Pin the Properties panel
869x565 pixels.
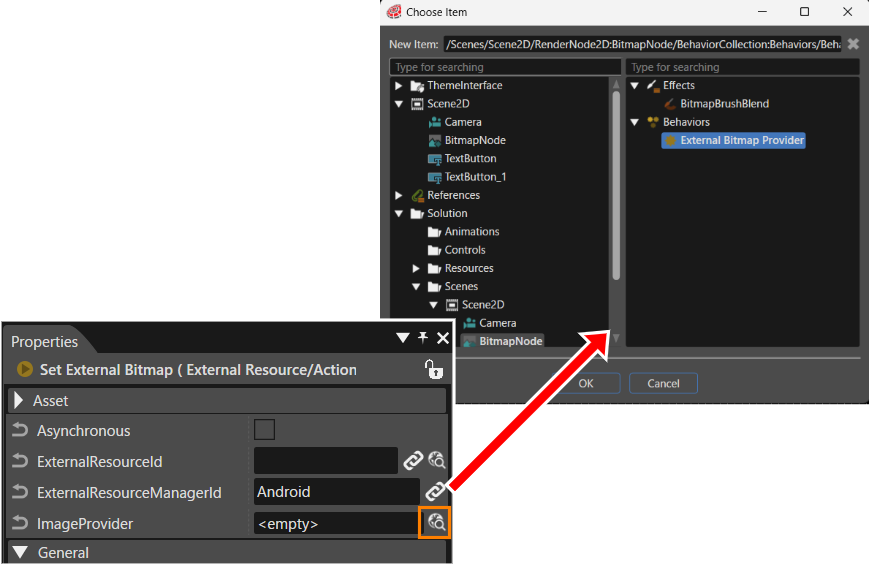[x=423, y=337]
